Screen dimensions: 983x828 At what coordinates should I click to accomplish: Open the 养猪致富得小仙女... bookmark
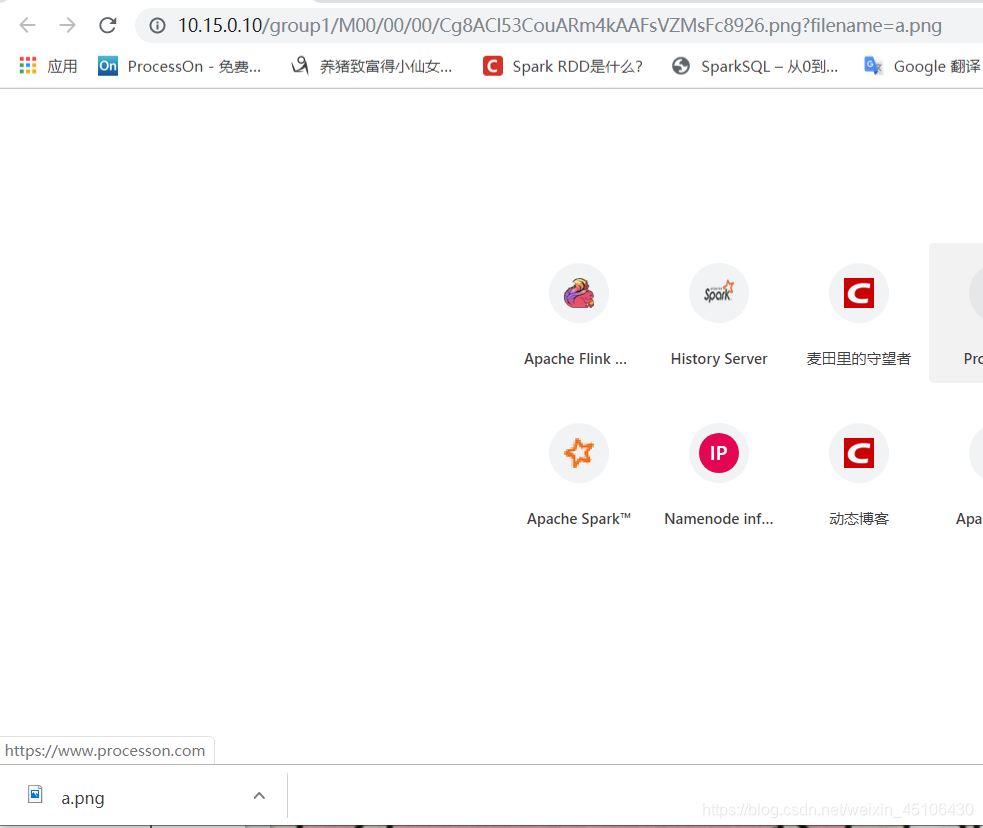[386, 66]
